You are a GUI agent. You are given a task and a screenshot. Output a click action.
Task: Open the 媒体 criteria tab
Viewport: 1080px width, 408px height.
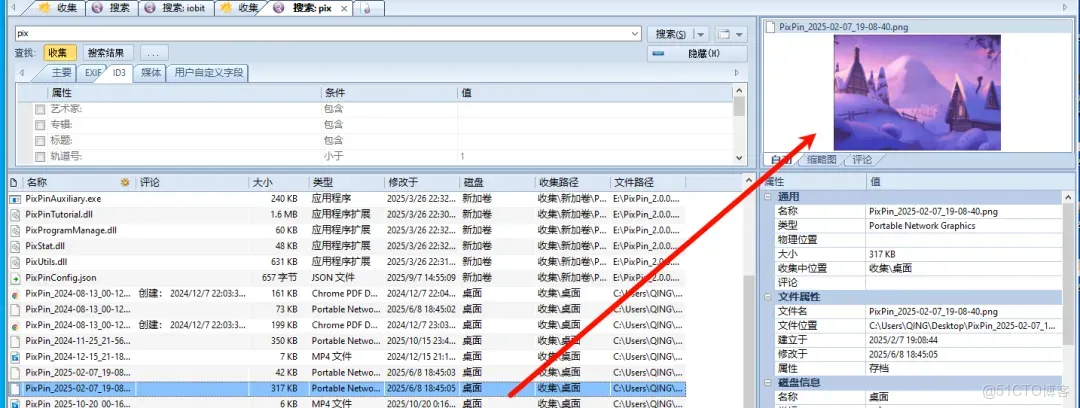point(152,72)
